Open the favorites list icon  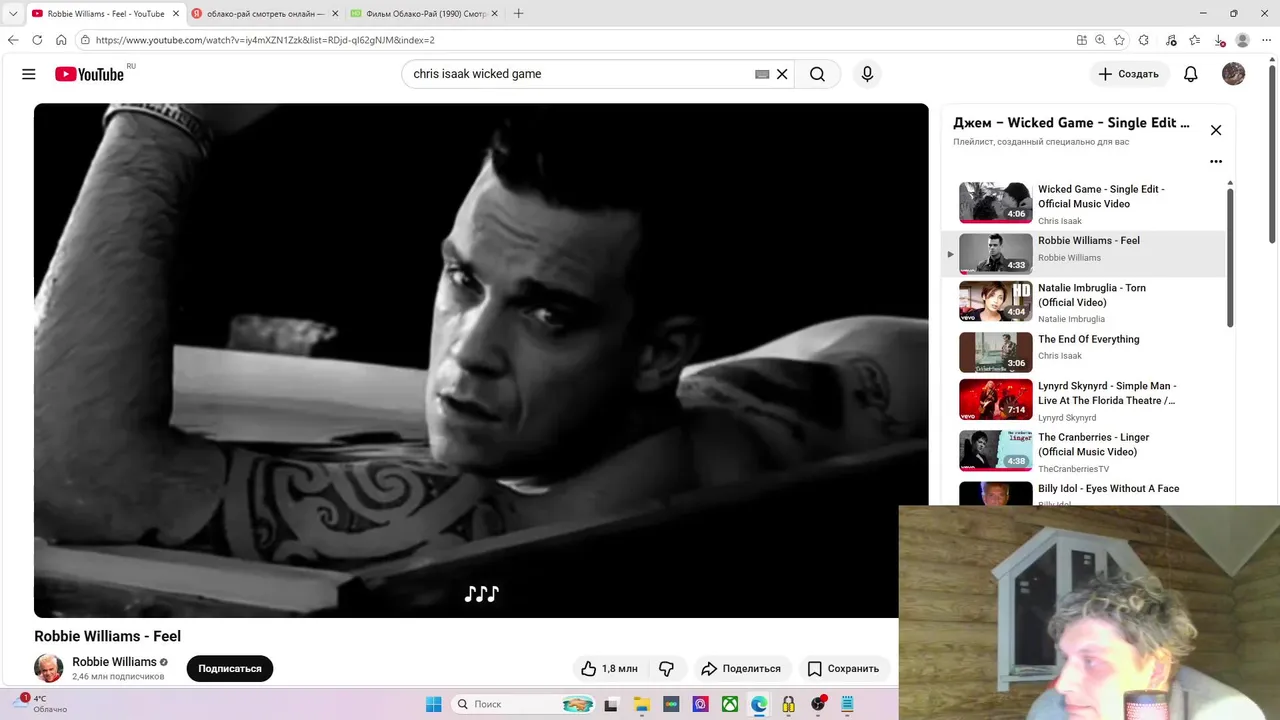1194,40
